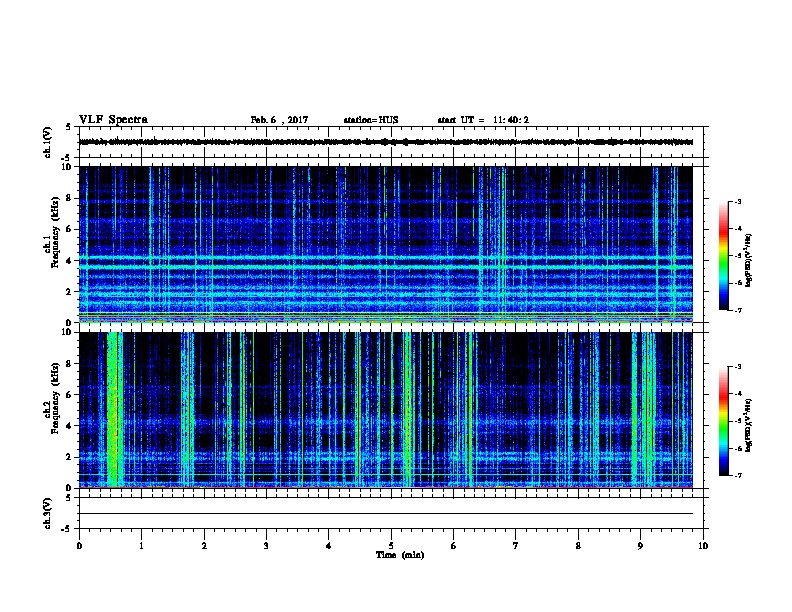Viewport: 792px width, 612px height.
Task: Click time axis tick label "5"
Action: 391,545
